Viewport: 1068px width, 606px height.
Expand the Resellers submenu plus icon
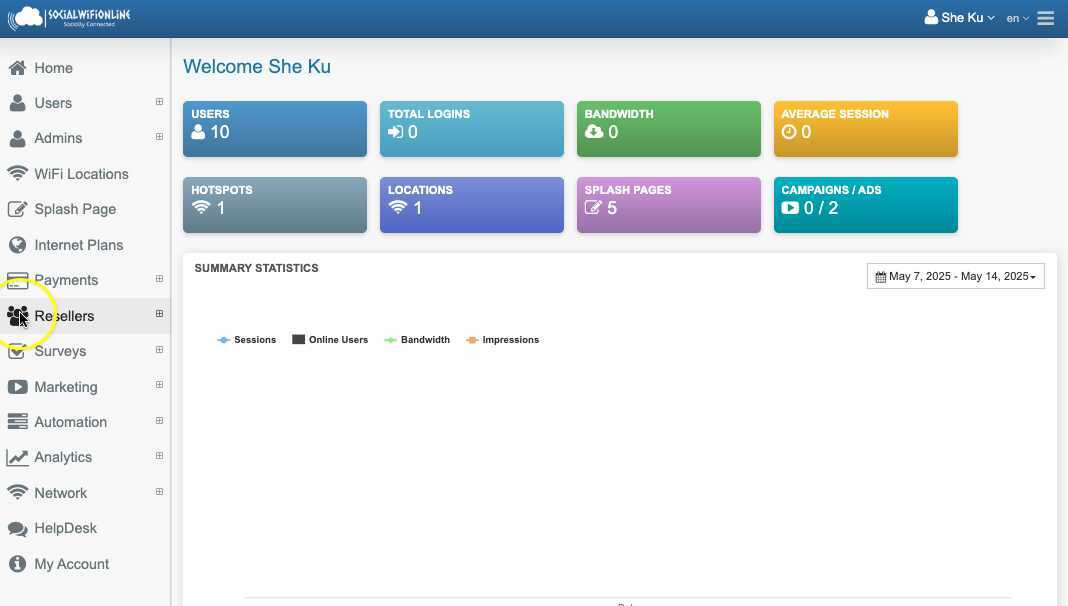(x=159, y=314)
